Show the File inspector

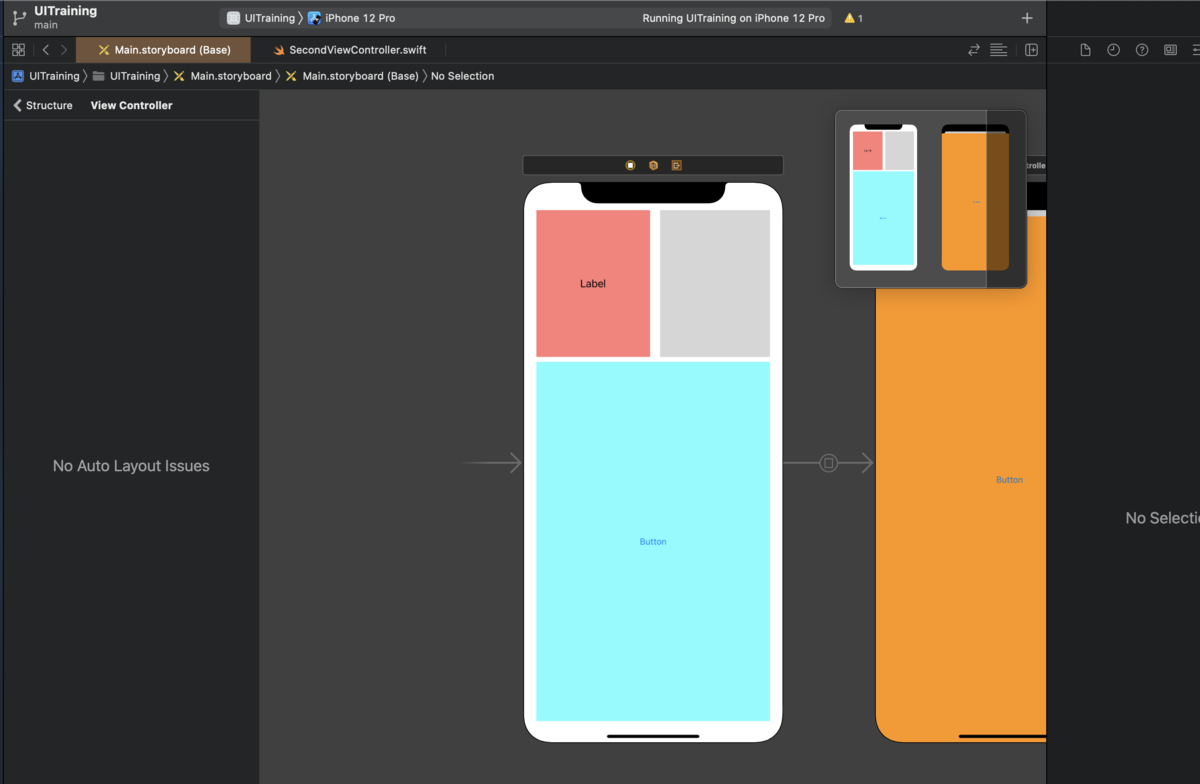1086,50
